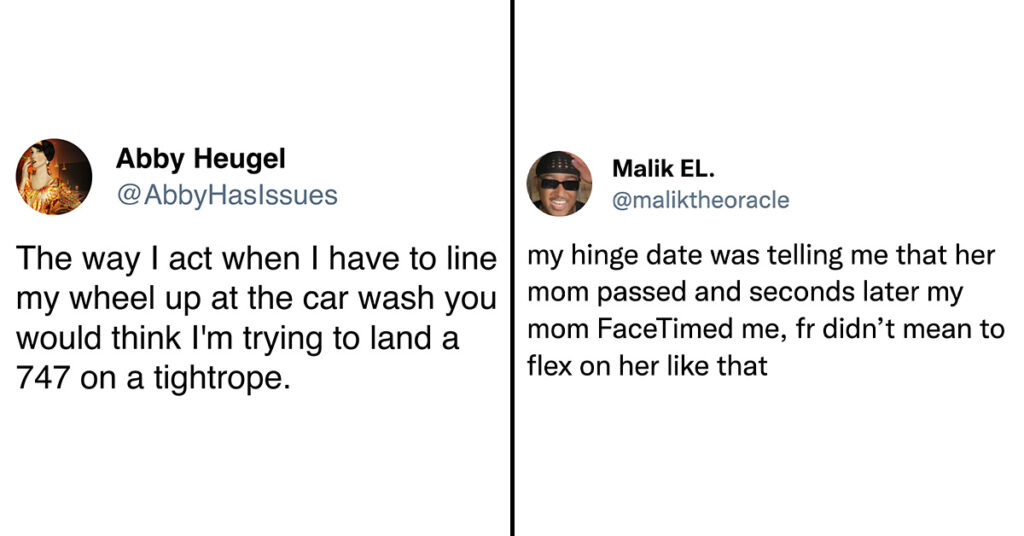
Task: Open Malik EL.'s profile picture
Action: coord(559,183)
